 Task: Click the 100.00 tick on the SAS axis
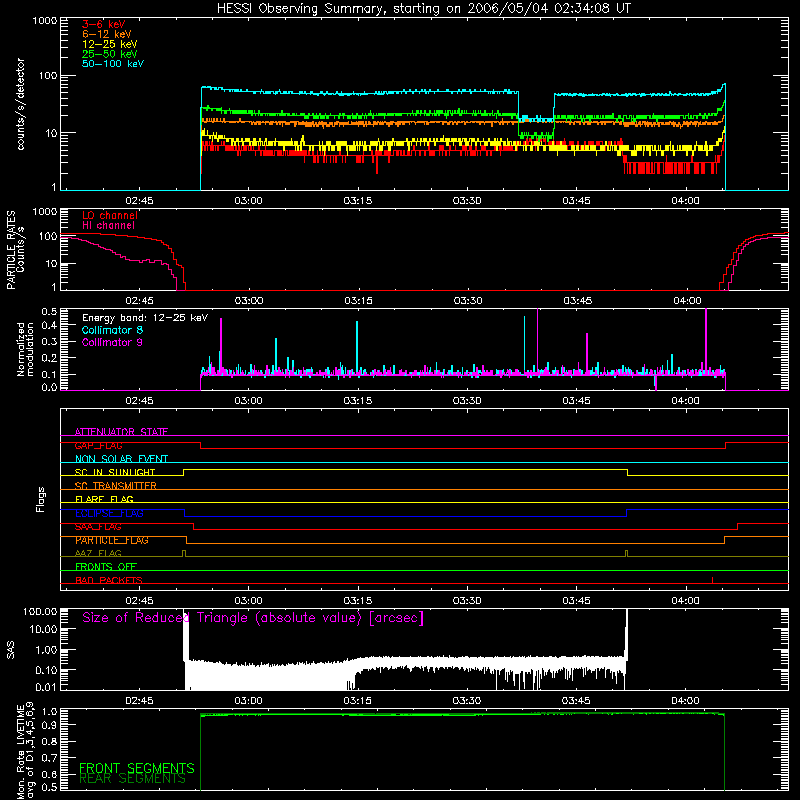(40, 611)
